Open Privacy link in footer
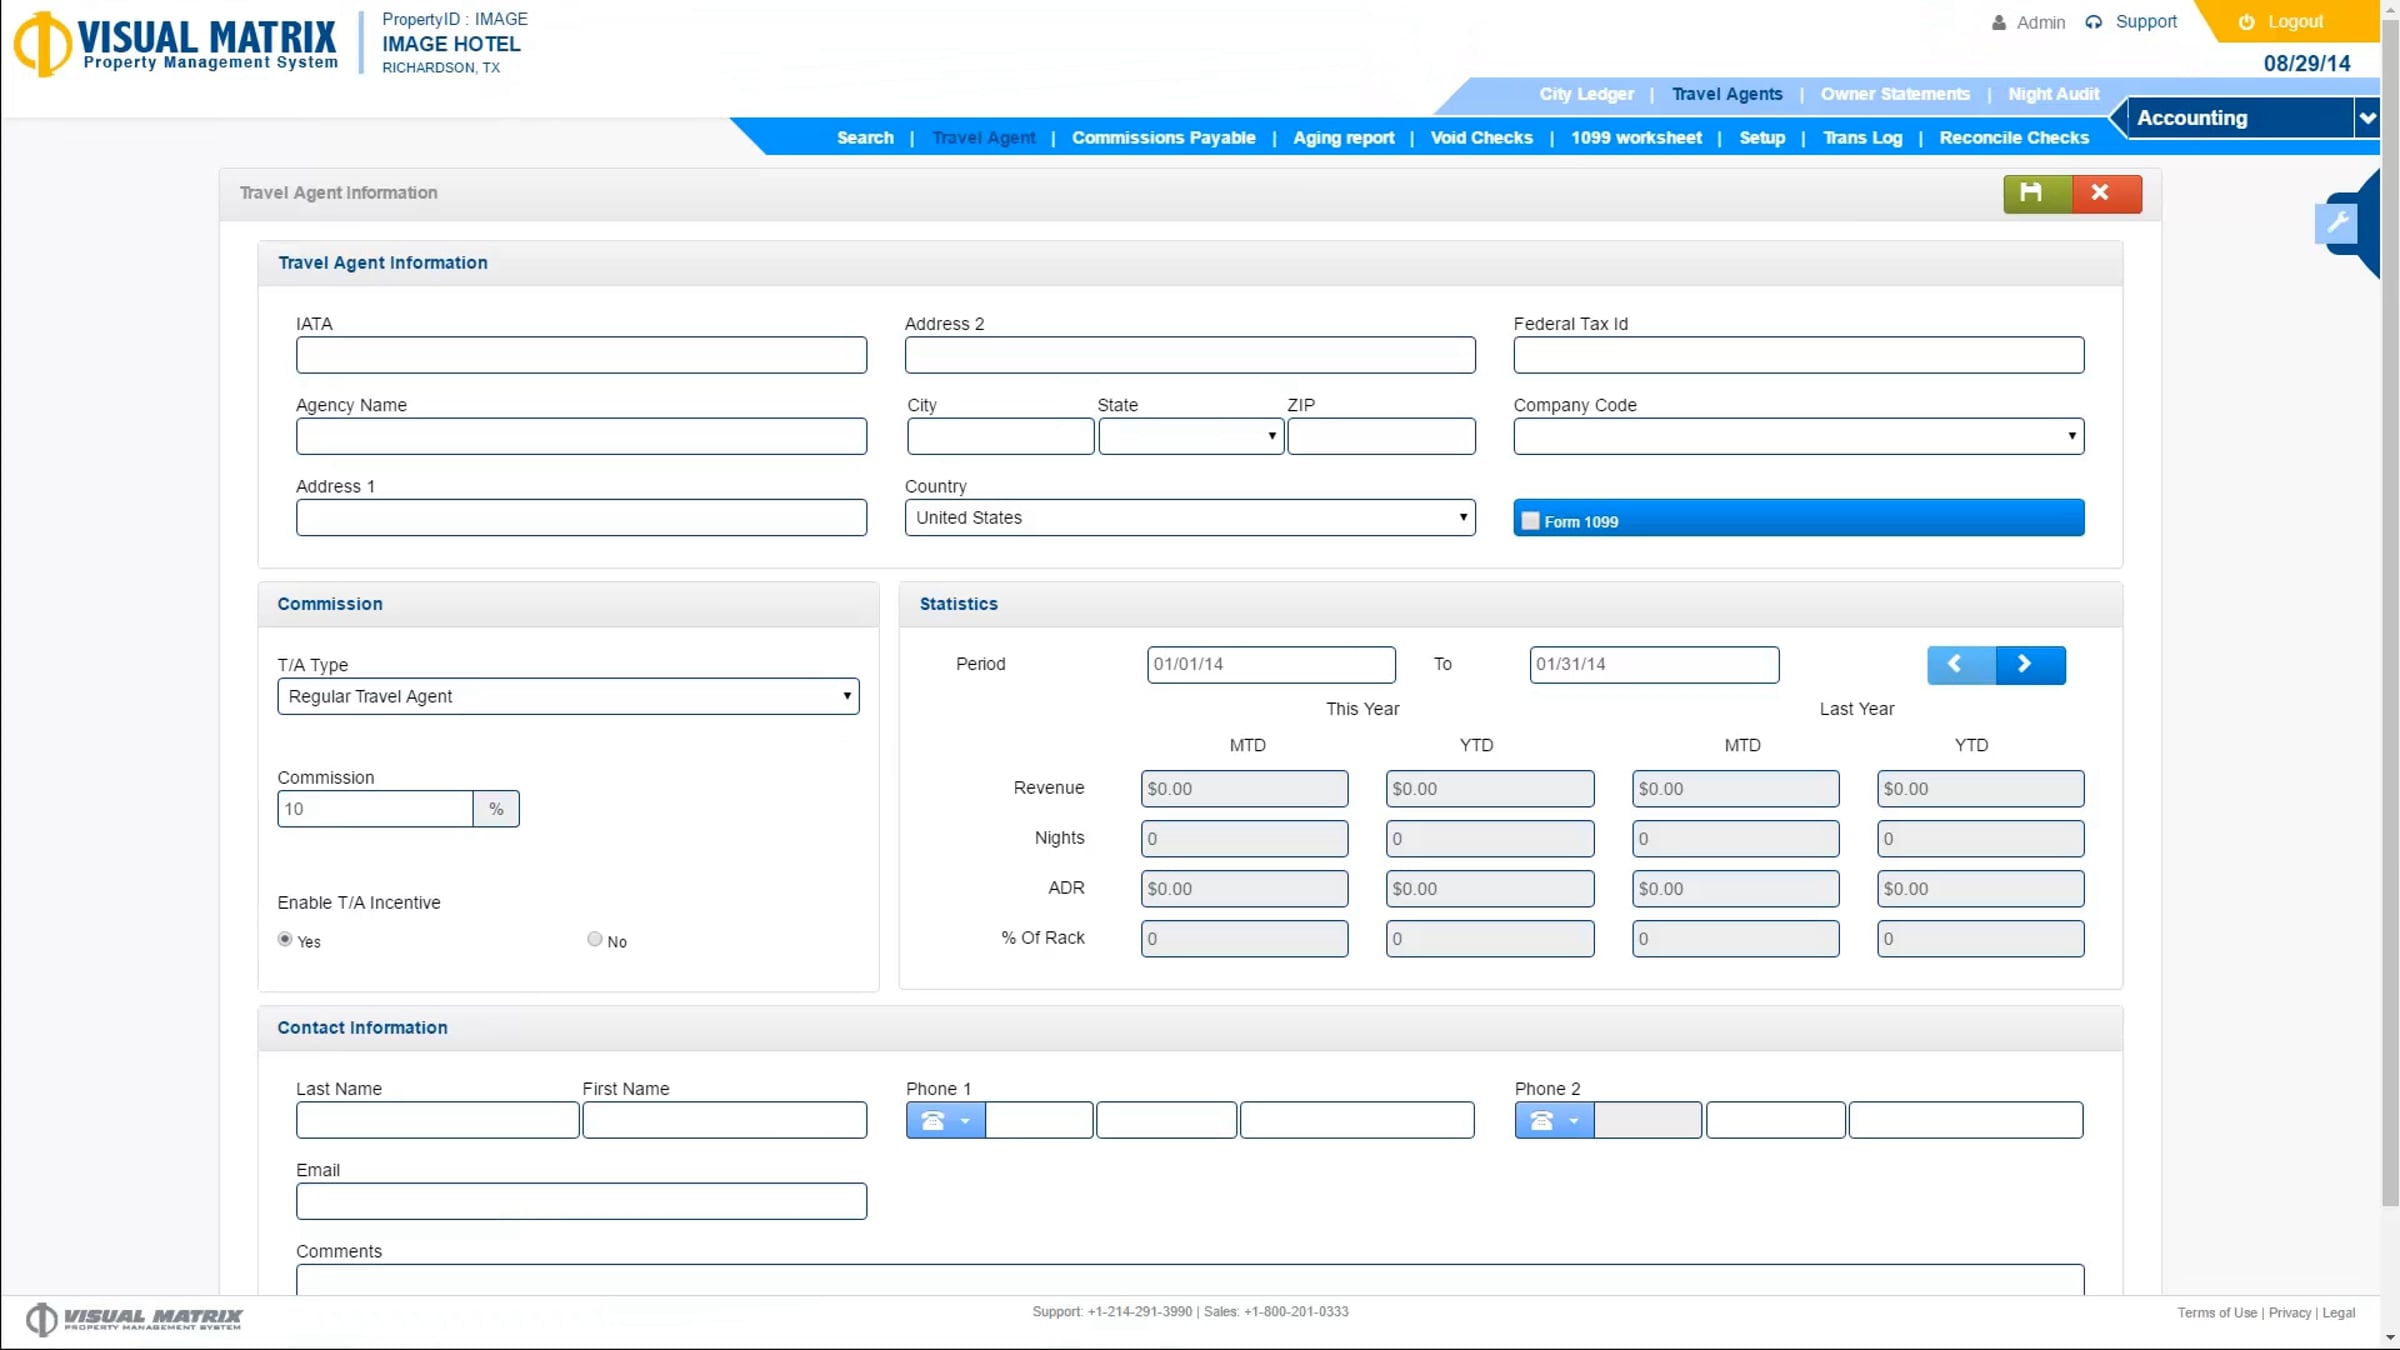The height and width of the screenshot is (1350, 2400). pos(2289,1313)
